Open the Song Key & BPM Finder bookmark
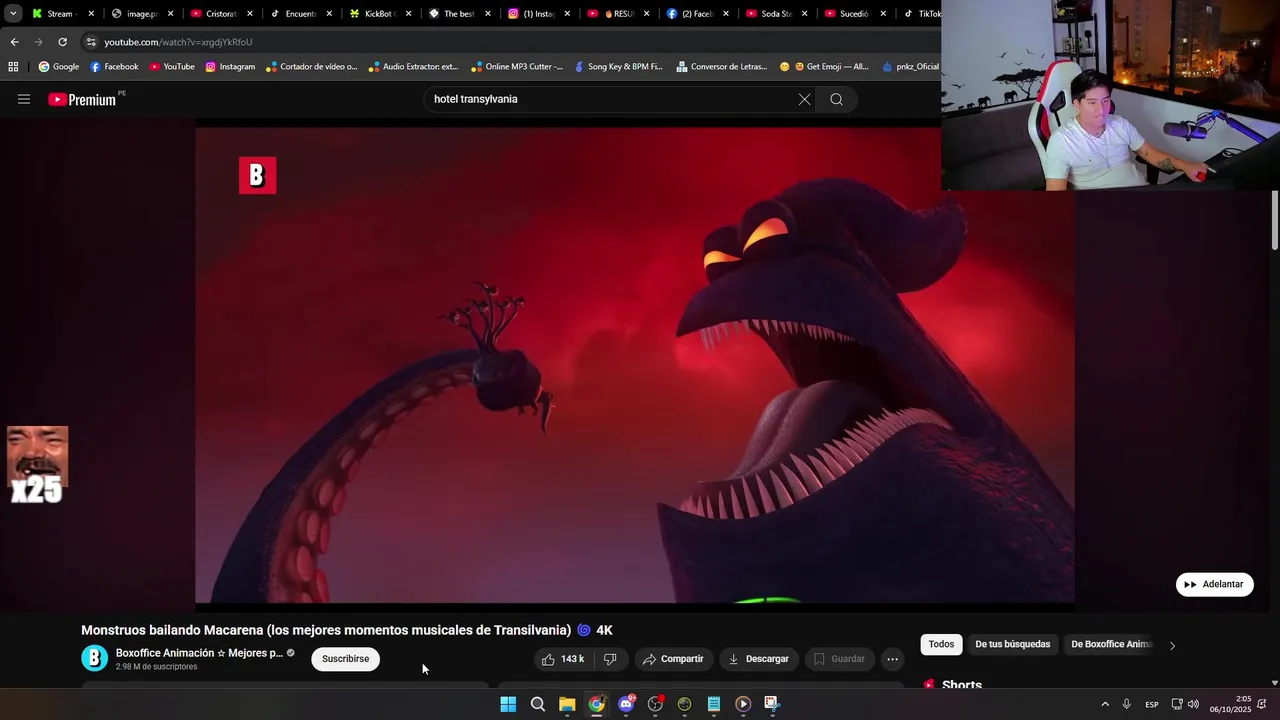This screenshot has height=720, width=1280. tap(618, 67)
